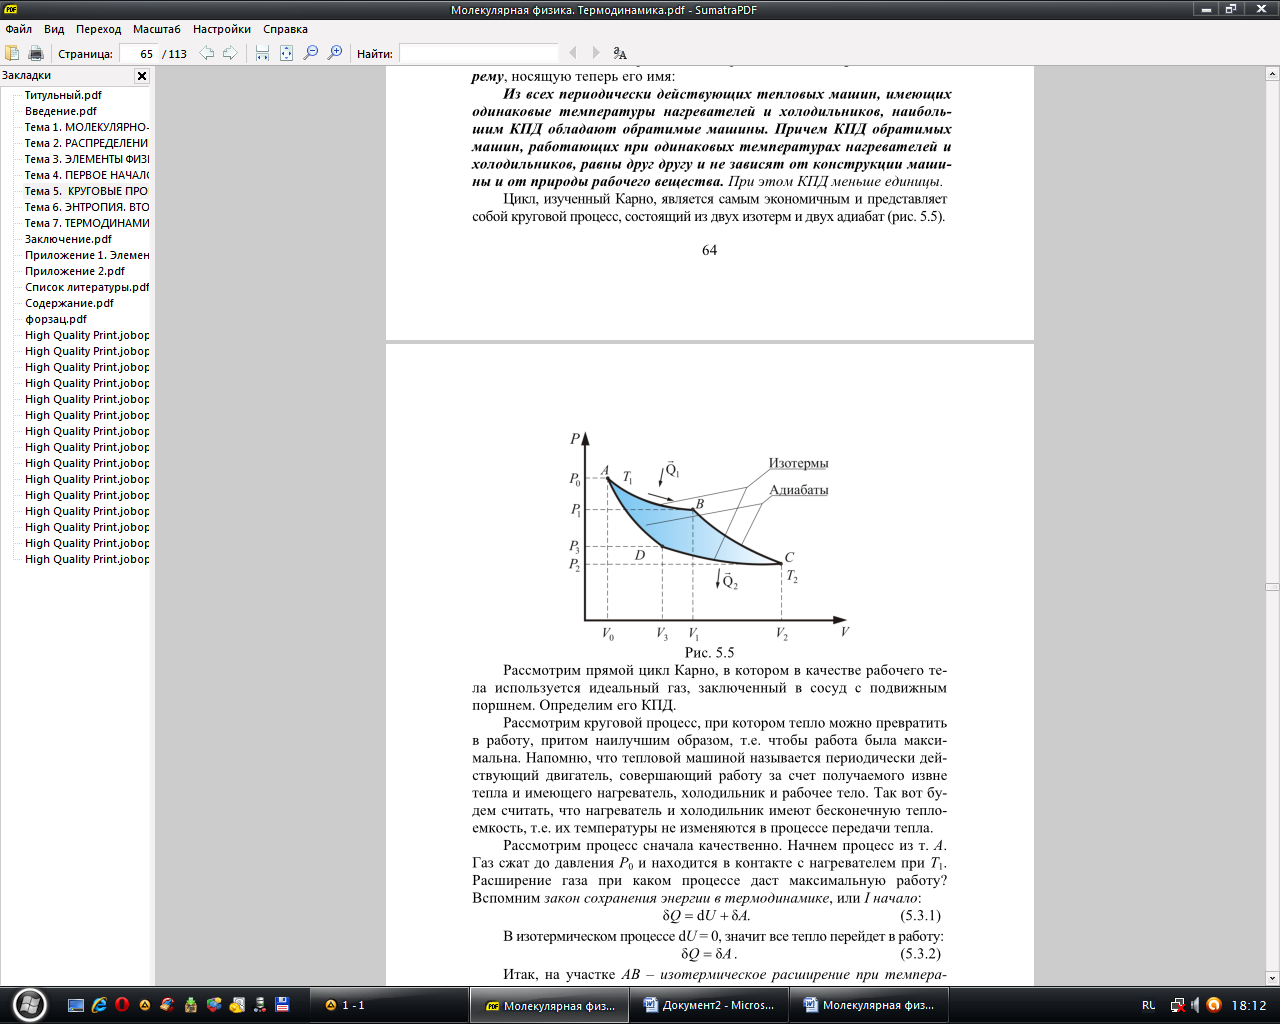The image size is (1280, 1024).
Task: Click the volume speaker tray icon
Action: [x=1195, y=1005]
